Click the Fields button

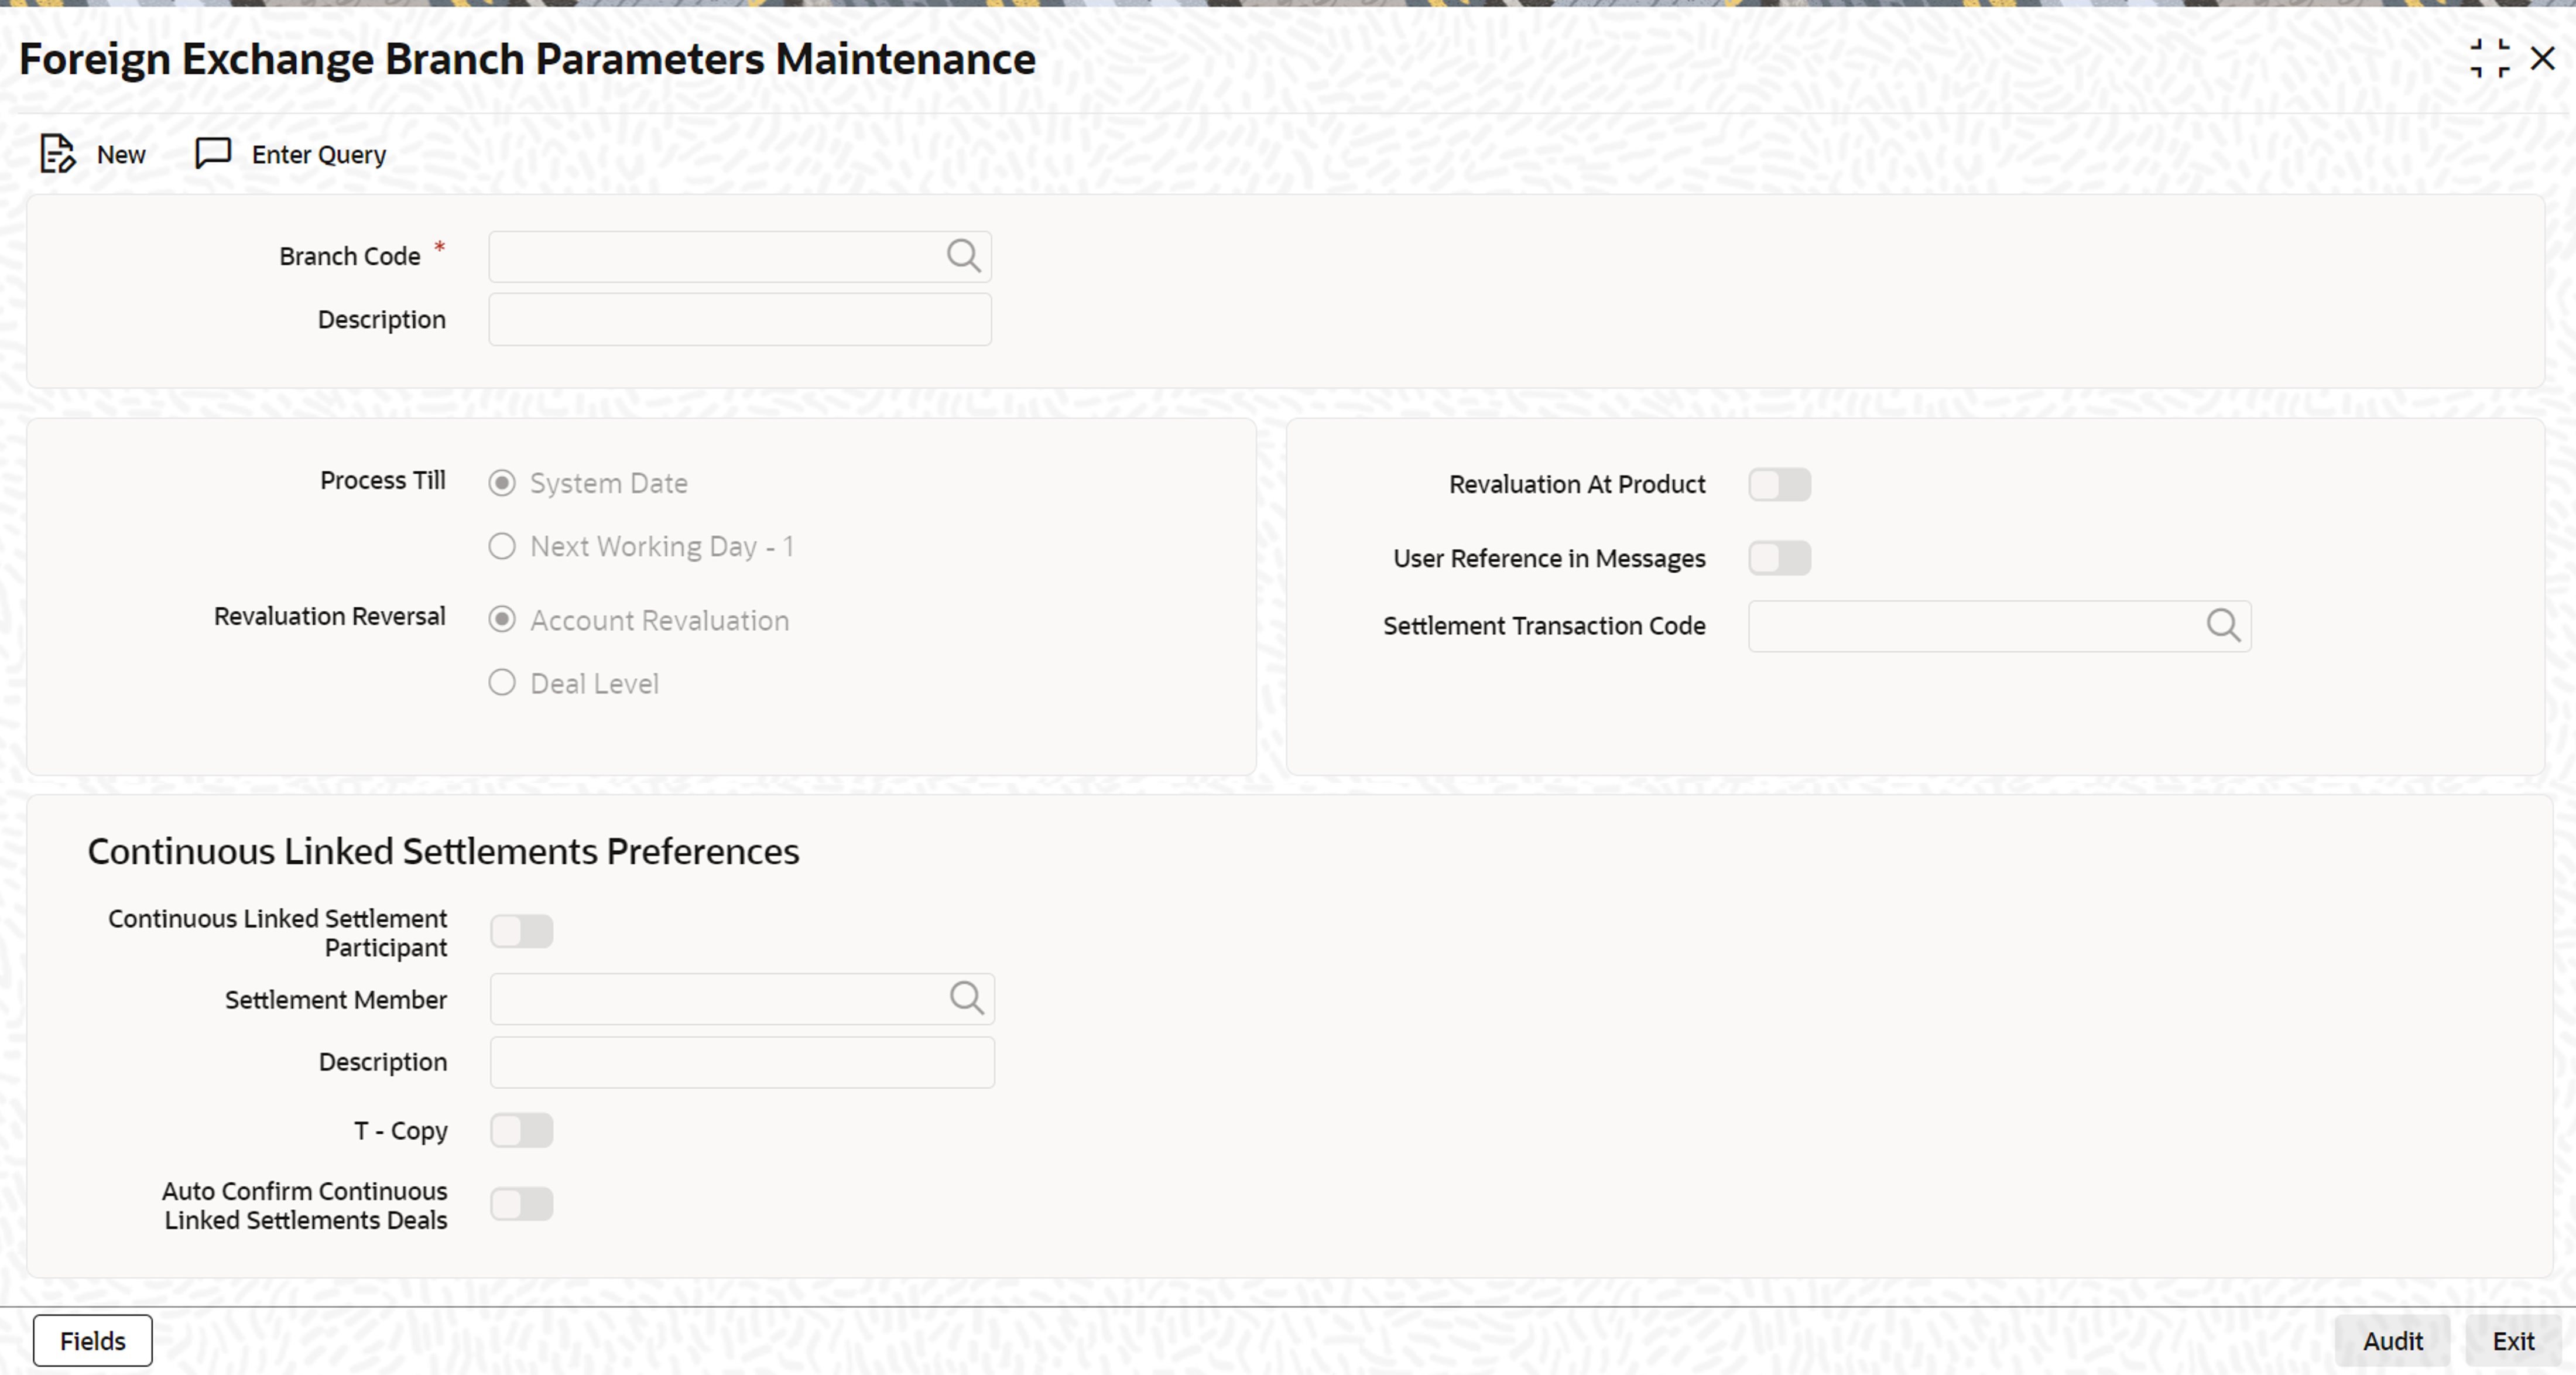(x=92, y=1340)
